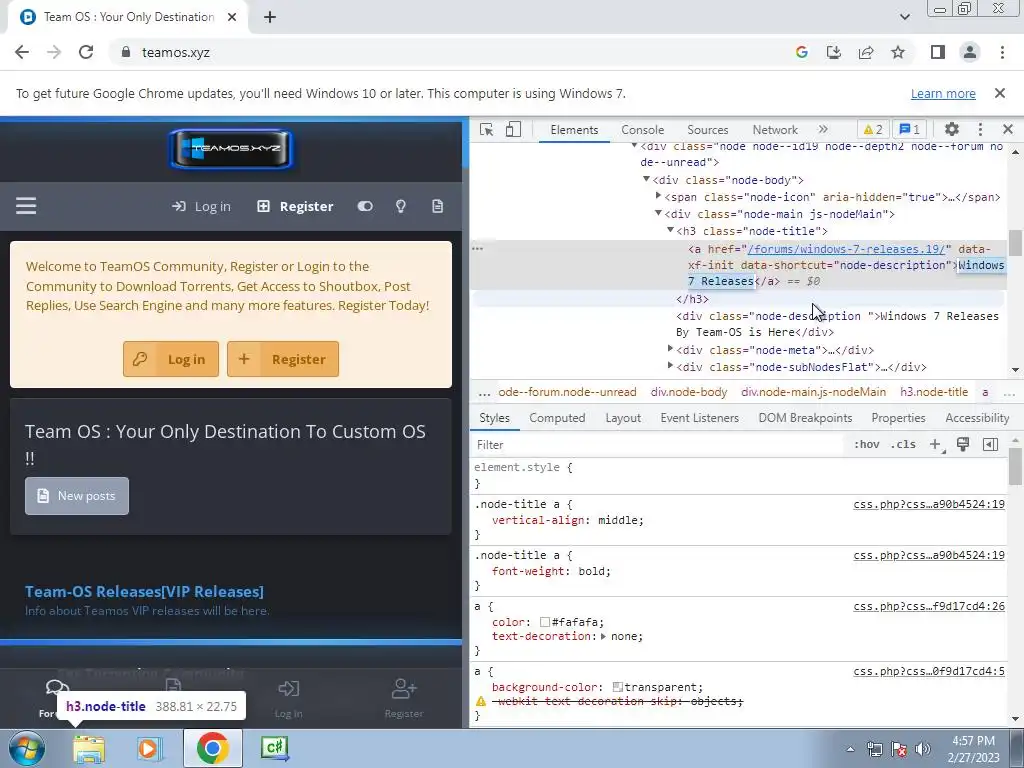Select h3.node-title in breadcrumb bar
Screen dimensions: 1024x768
tap(934, 392)
